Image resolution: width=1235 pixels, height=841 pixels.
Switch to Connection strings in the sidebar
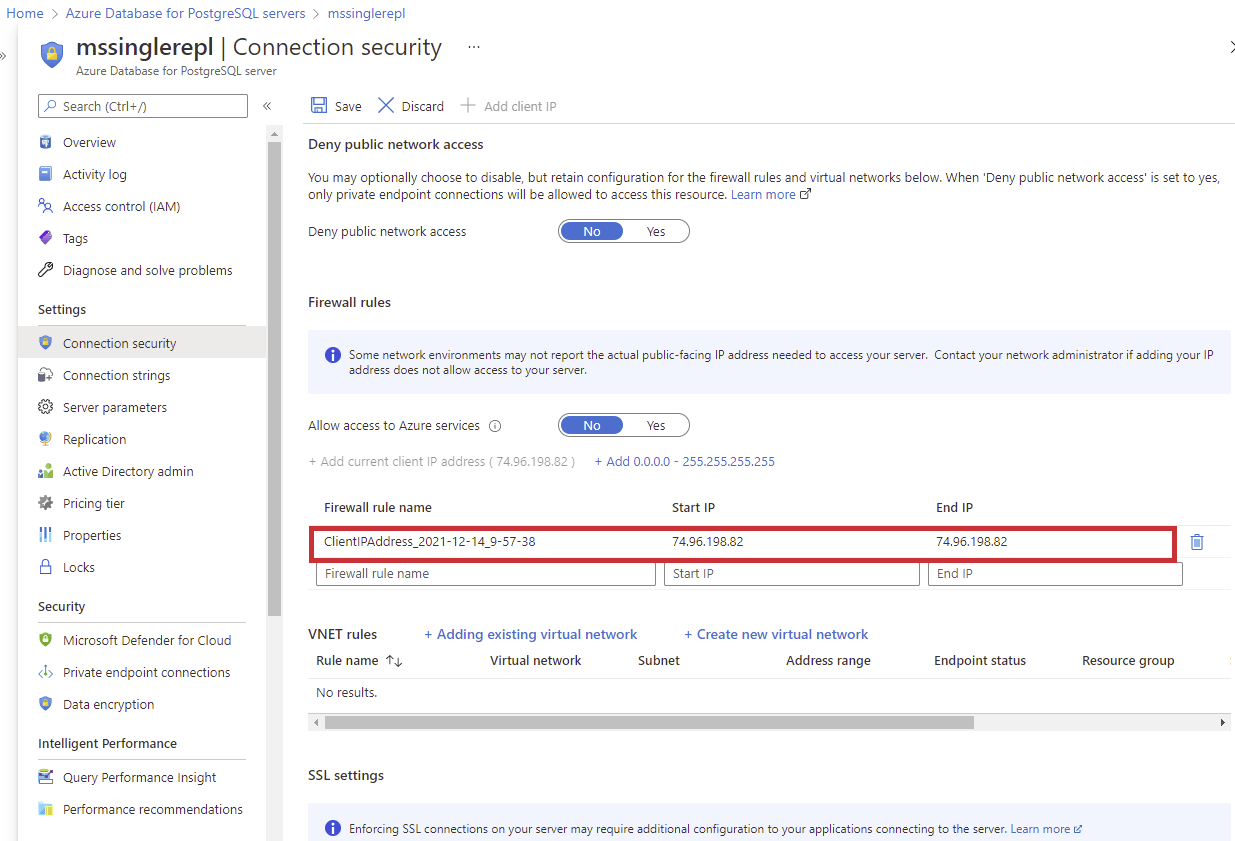pos(118,374)
